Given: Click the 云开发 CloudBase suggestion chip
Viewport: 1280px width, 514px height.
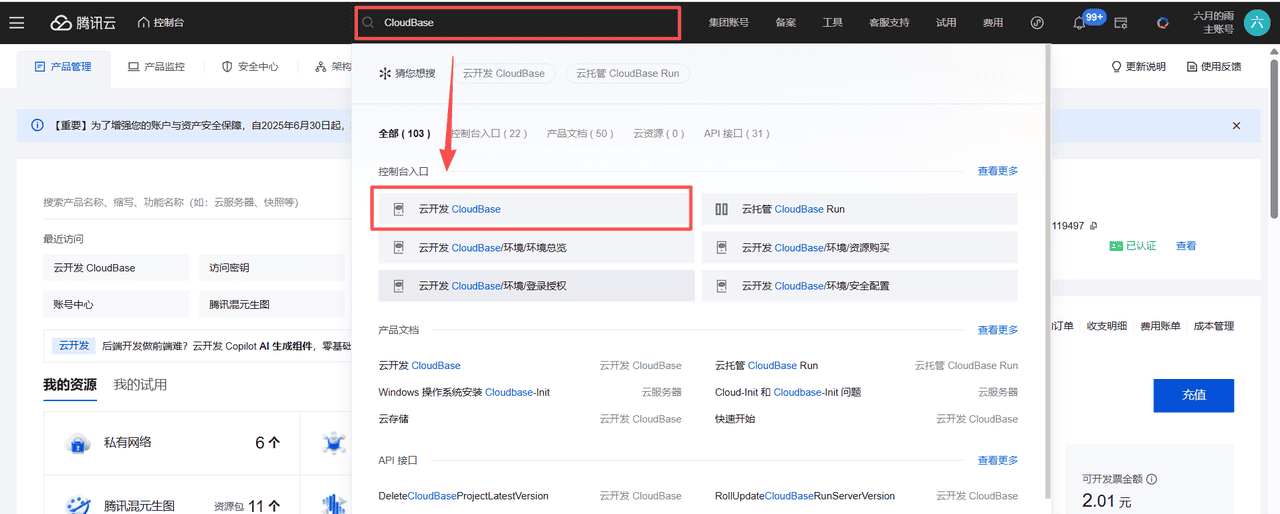Looking at the screenshot, I should click(x=506, y=73).
